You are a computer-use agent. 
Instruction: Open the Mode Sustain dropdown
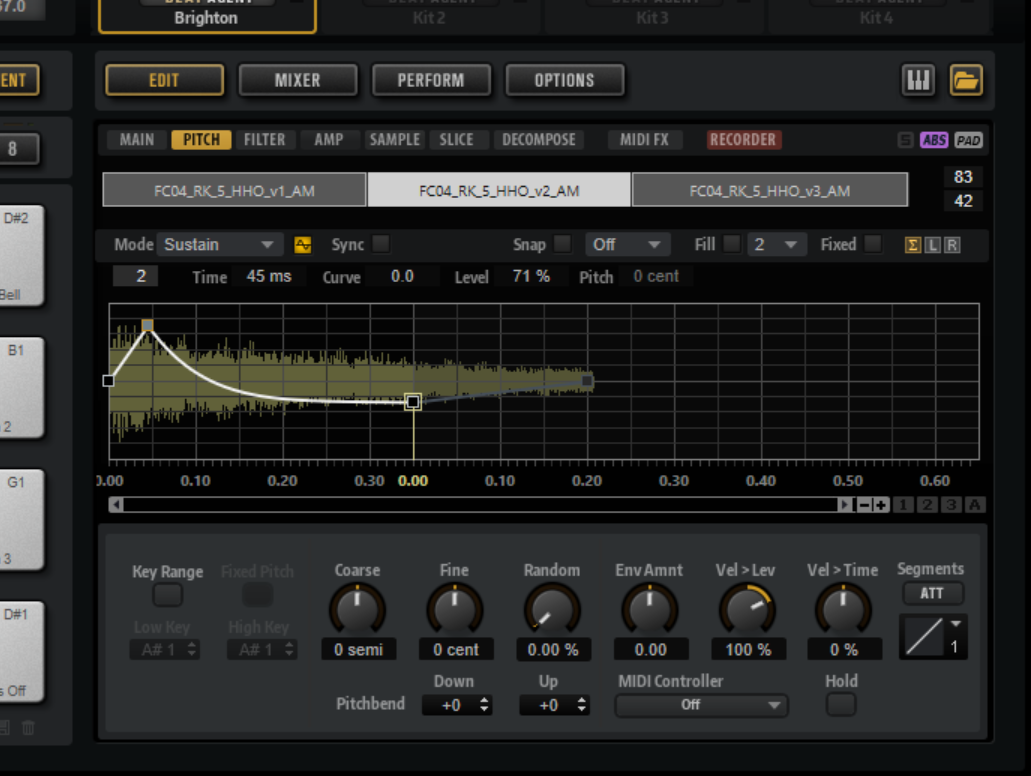click(220, 245)
